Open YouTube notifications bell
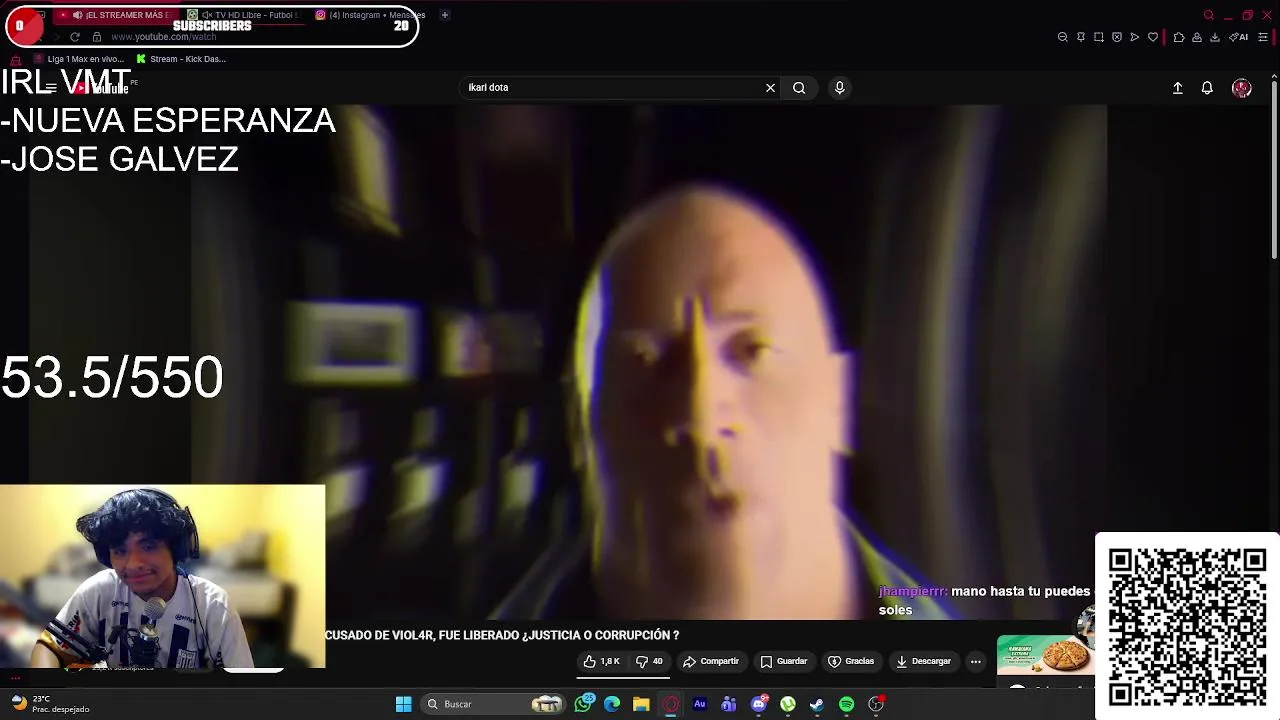 [1207, 88]
